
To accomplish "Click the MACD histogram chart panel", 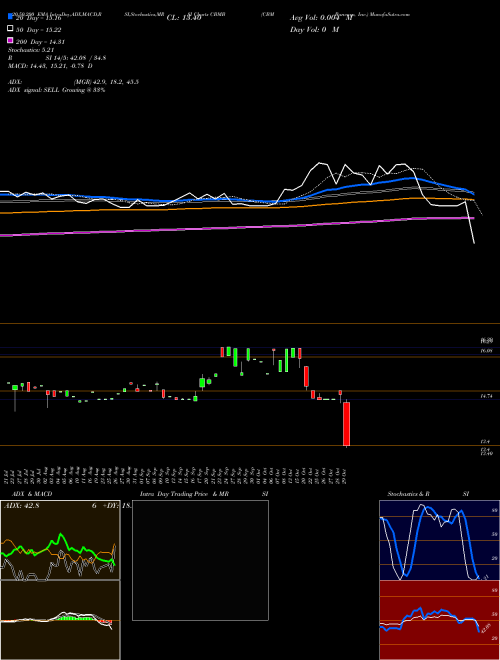I will coord(60,620).
